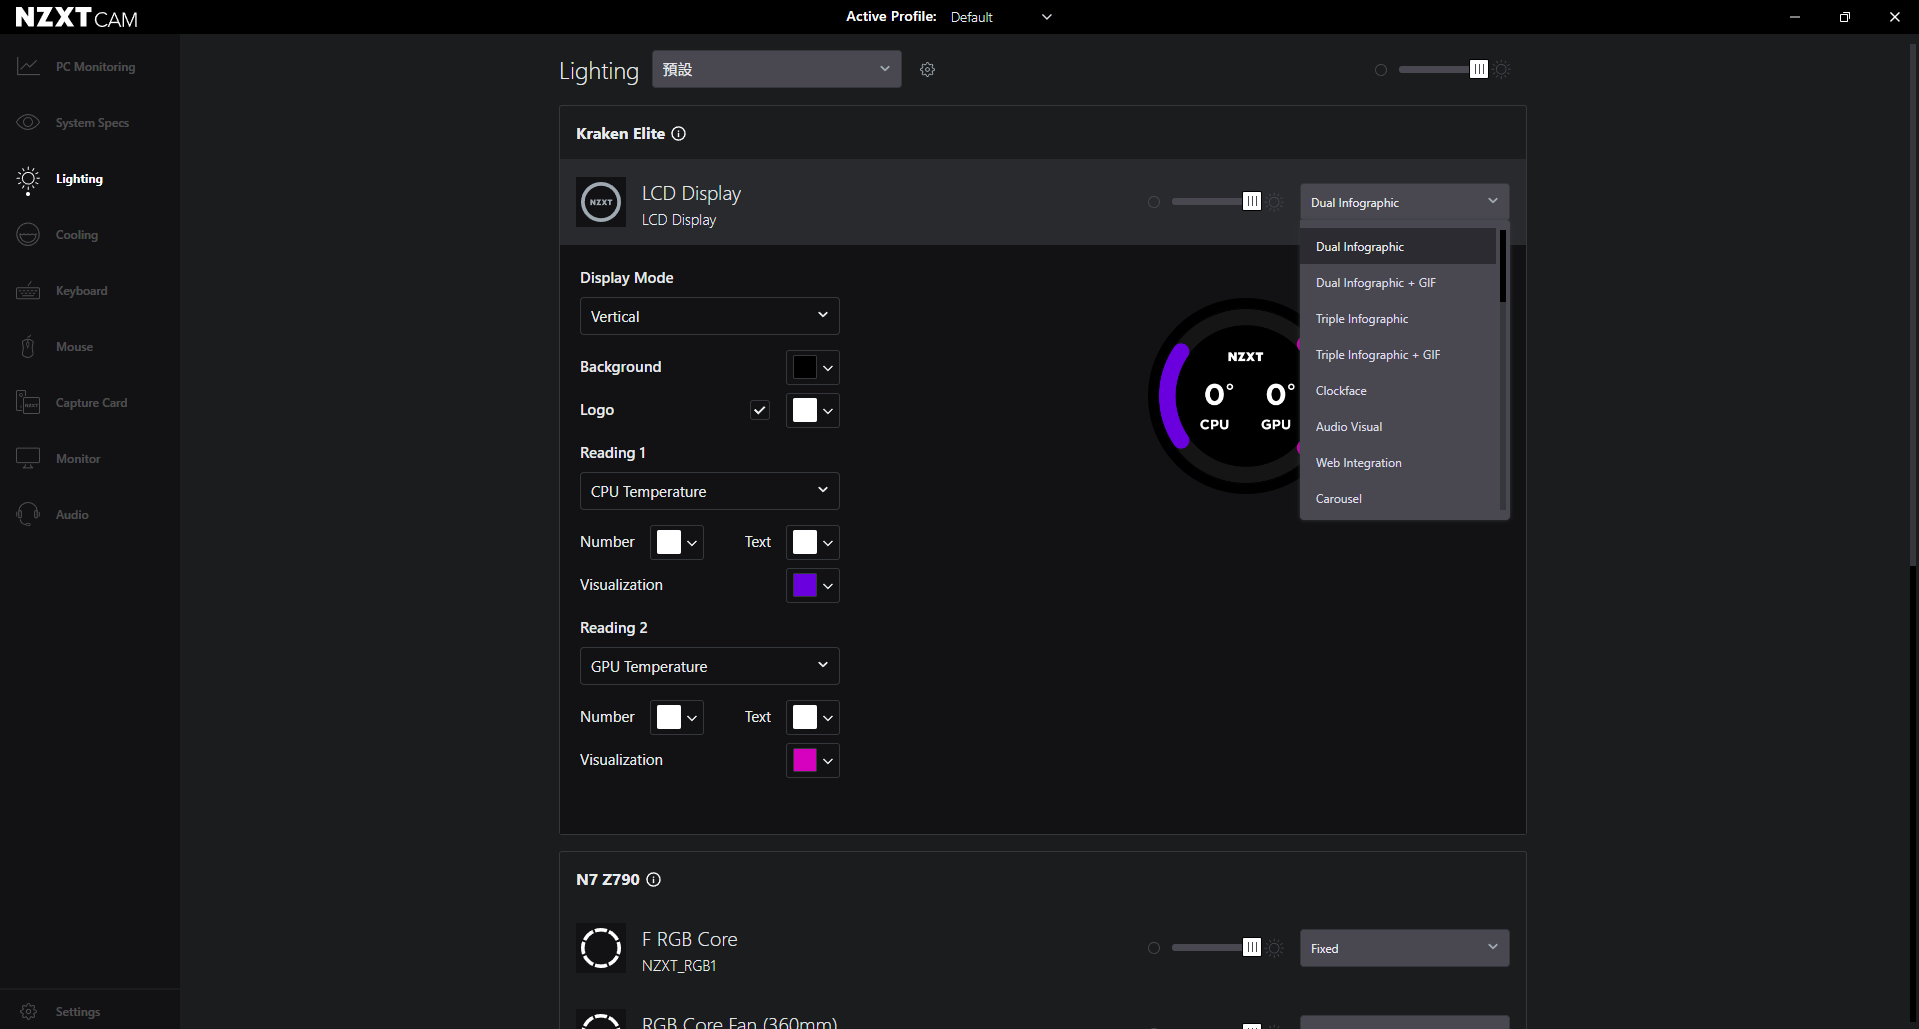
Task: Click the Audio headset icon
Action: coord(28,514)
